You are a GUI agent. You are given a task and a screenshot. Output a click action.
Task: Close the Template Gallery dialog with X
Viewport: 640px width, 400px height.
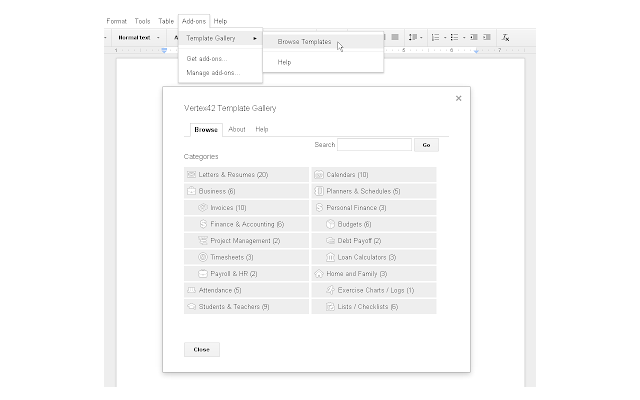(x=458, y=98)
